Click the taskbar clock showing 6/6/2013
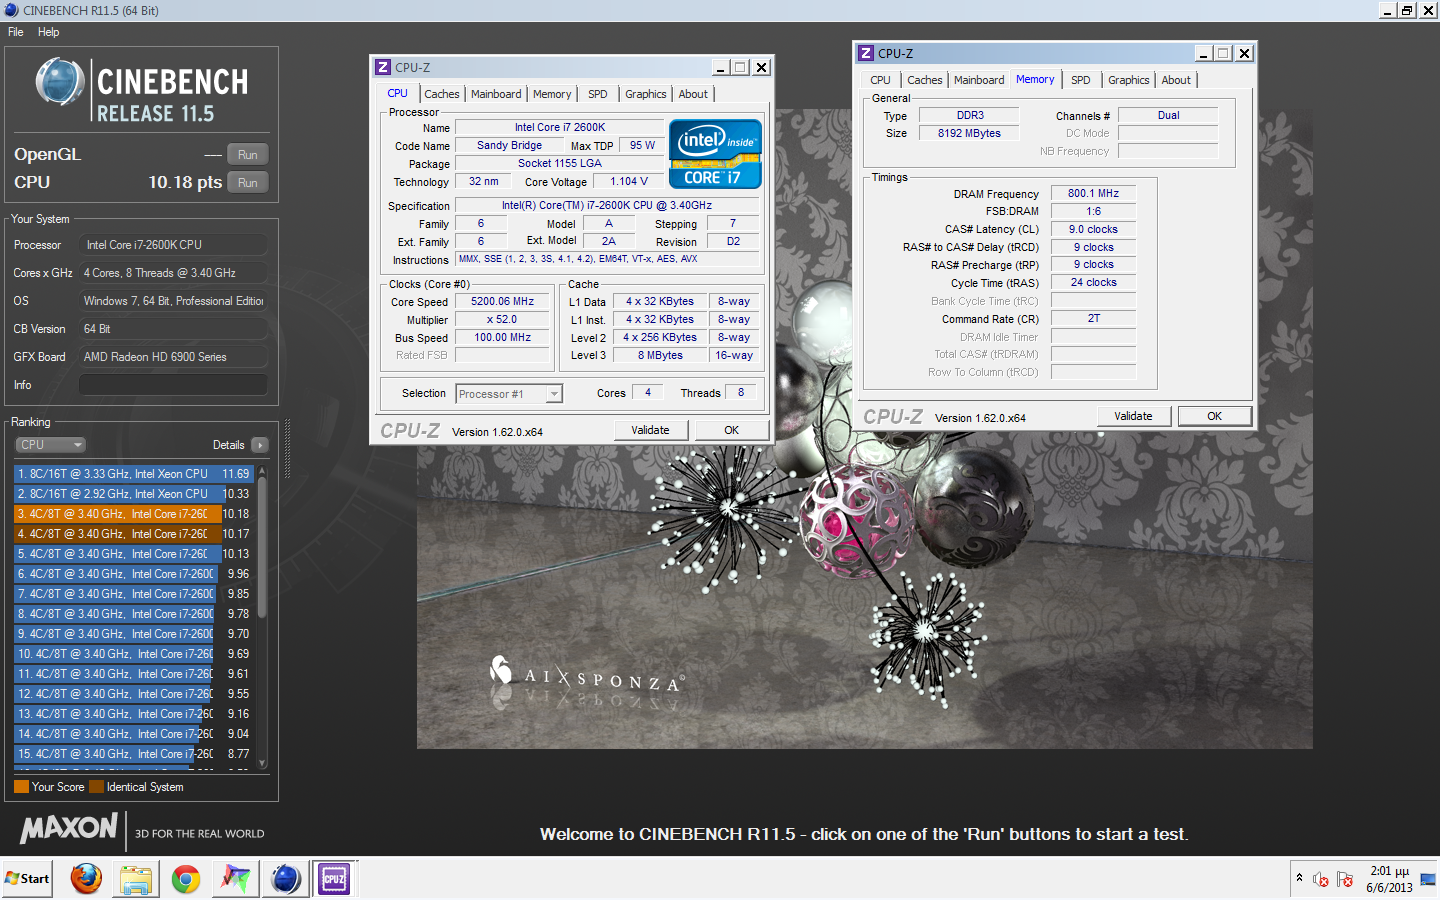Image resolution: width=1440 pixels, height=901 pixels. pyautogui.click(x=1389, y=879)
